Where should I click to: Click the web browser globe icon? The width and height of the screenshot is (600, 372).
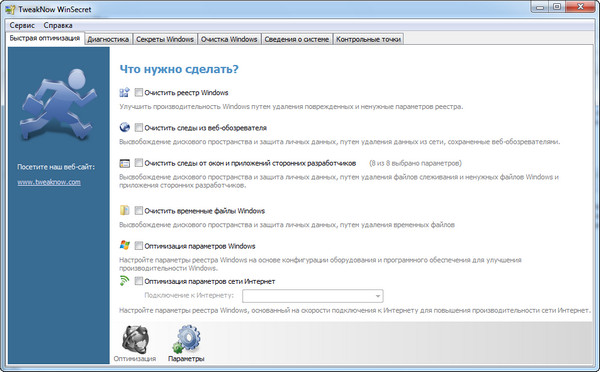pos(124,127)
